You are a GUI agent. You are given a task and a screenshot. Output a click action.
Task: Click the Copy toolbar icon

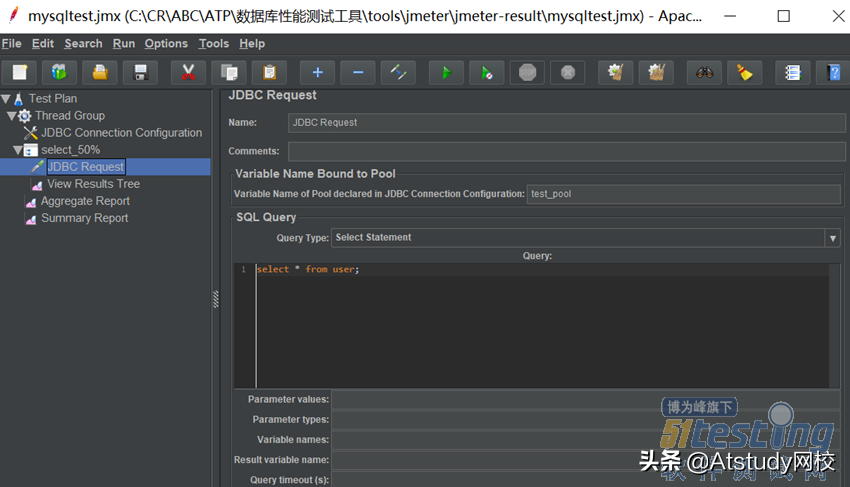tap(229, 72)
